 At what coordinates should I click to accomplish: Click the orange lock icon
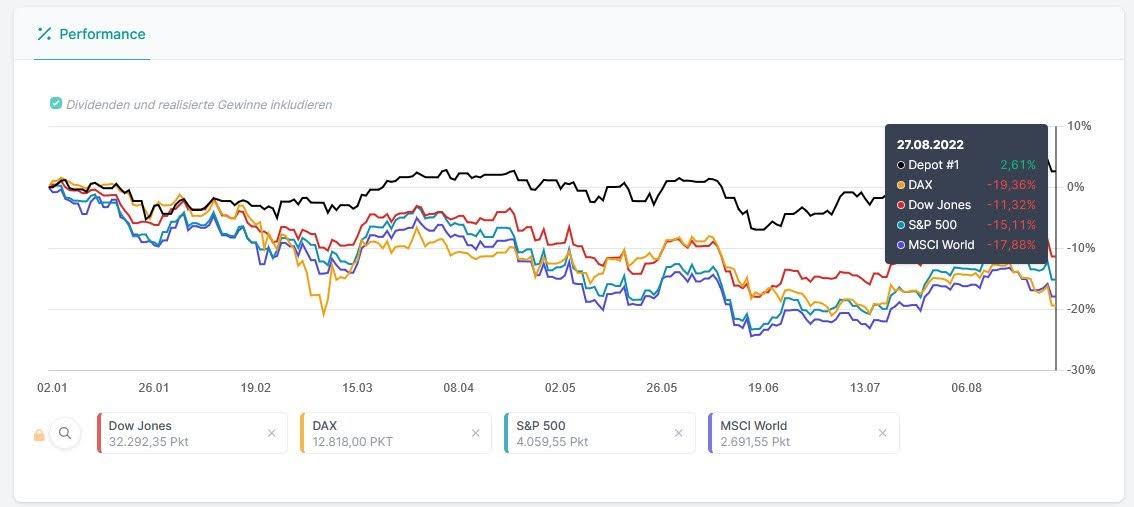coord(40,434)
